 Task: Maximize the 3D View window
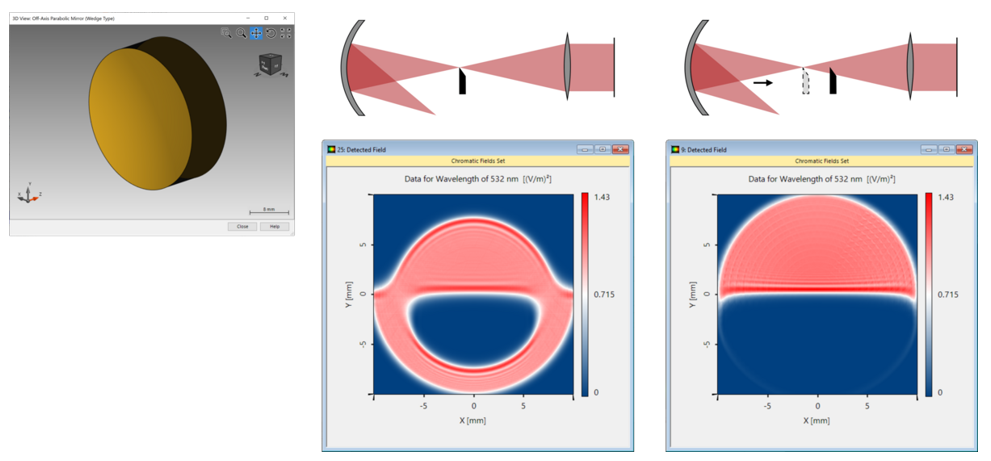pos(266,18)
